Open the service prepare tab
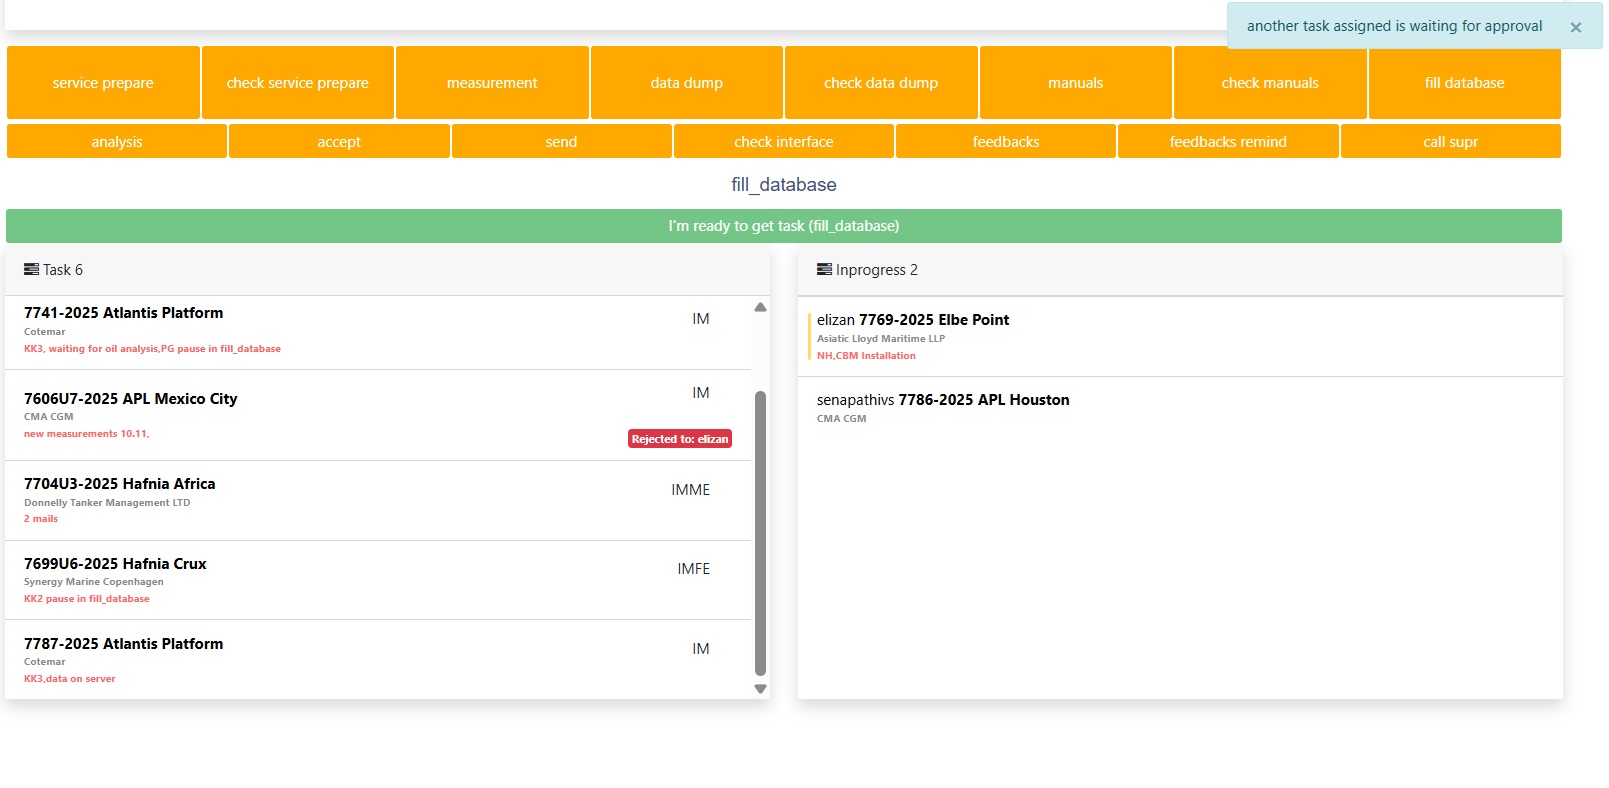 (x=103, y=83)
